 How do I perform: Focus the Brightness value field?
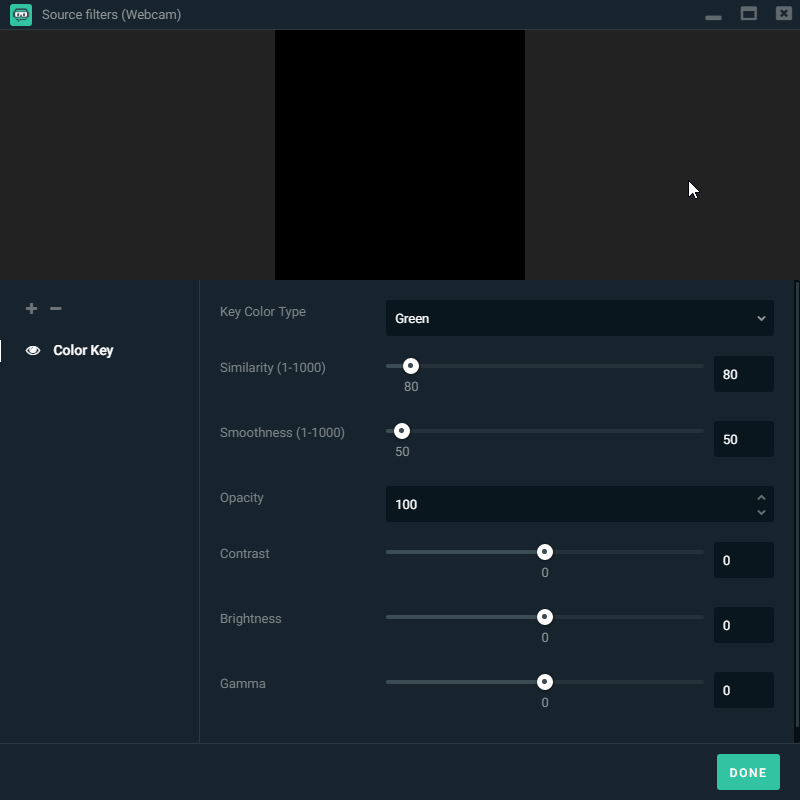pos(743,625)
